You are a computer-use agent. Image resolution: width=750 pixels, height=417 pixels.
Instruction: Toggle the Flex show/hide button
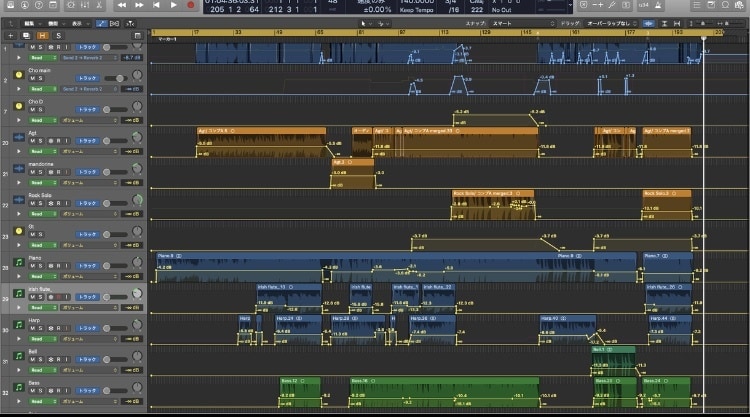click(x=114, y=23)
